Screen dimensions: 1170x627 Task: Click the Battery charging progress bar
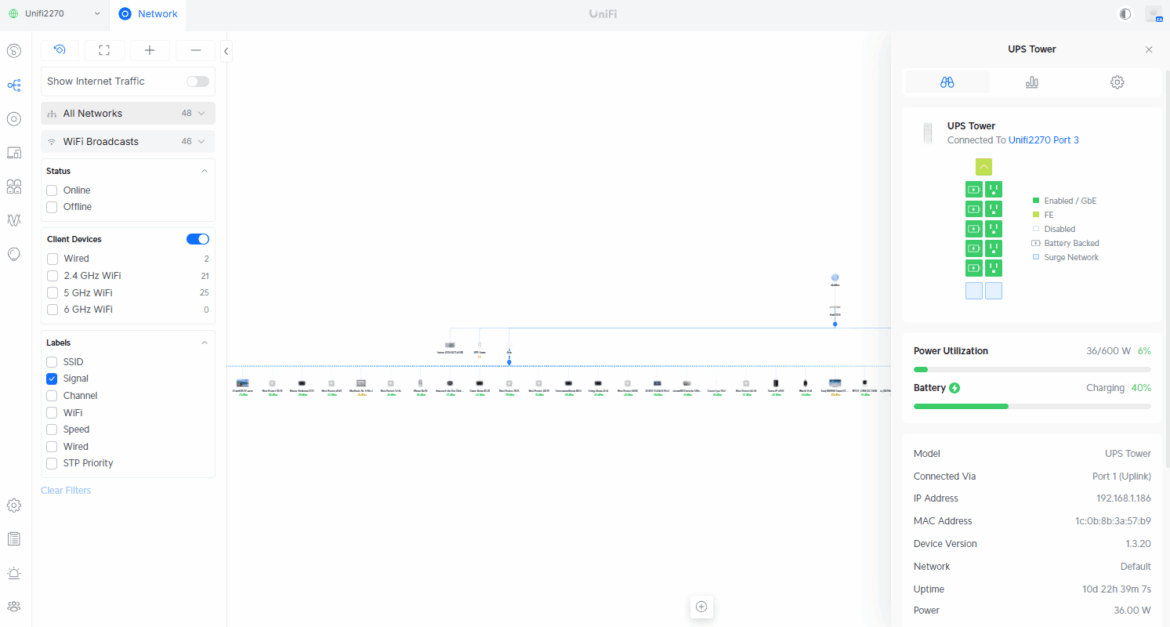click(1031, 406)
